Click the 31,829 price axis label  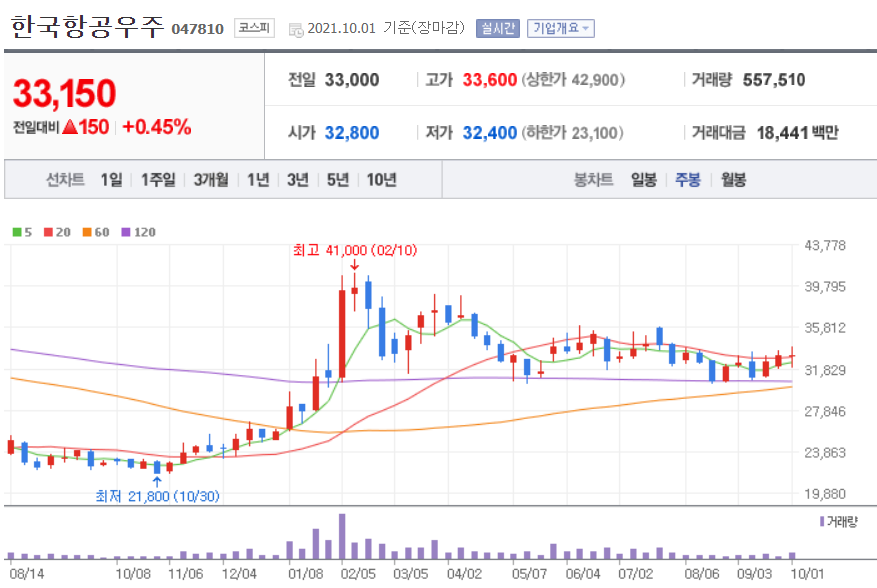(x=825, y=370)
